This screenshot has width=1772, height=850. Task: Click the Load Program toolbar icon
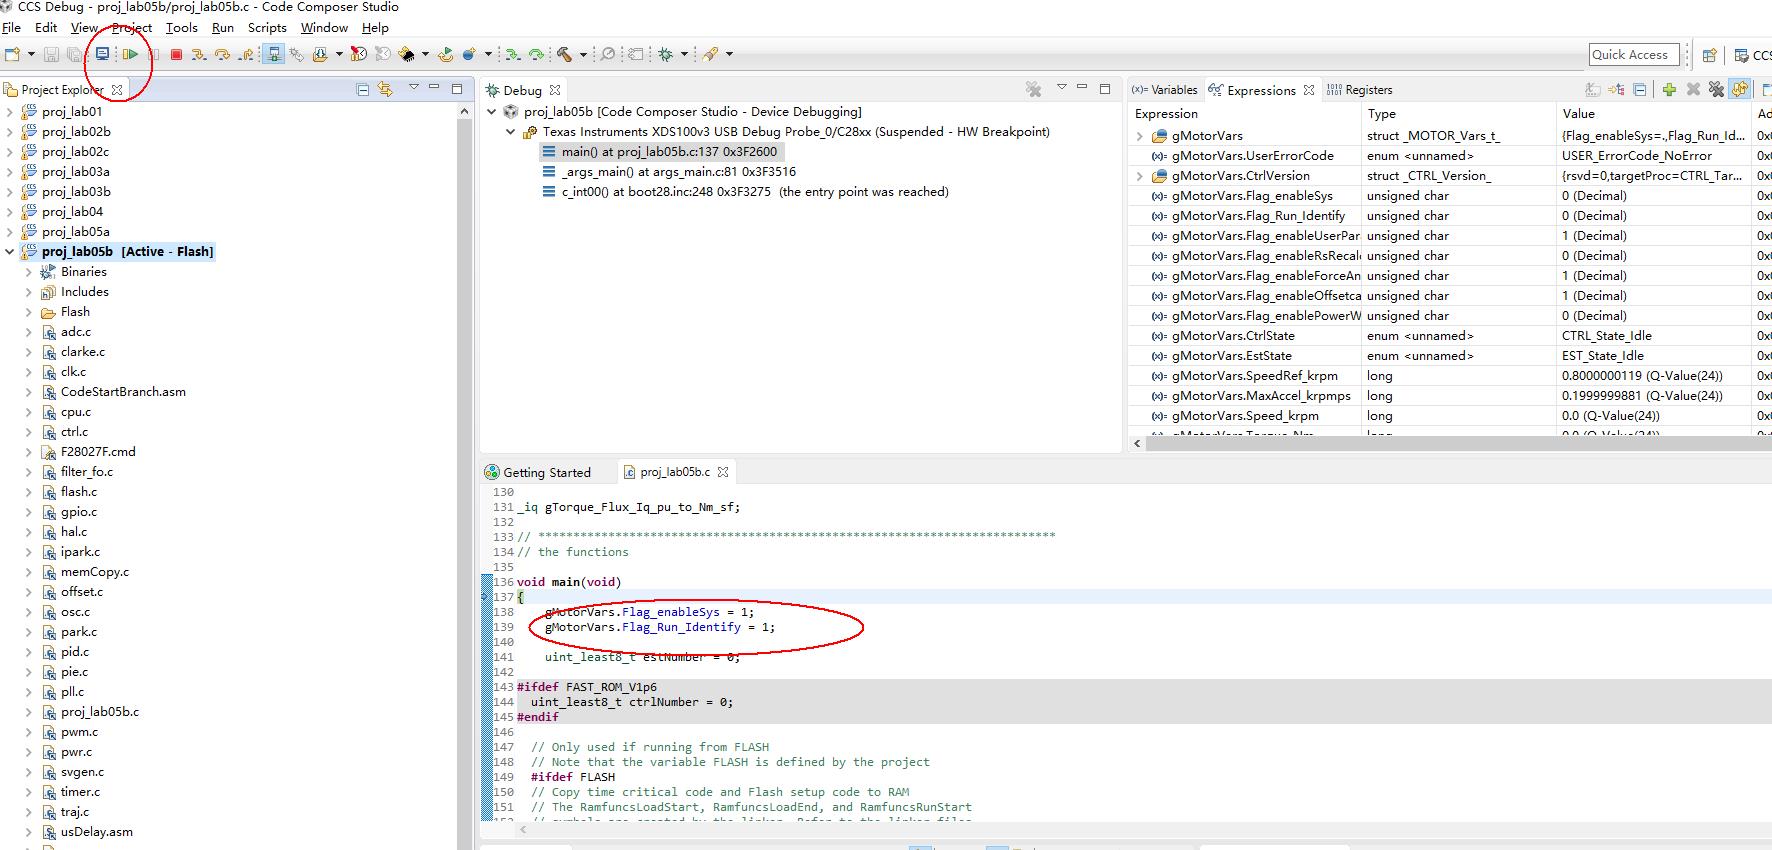pyautogui.click(x=320, y=54)
